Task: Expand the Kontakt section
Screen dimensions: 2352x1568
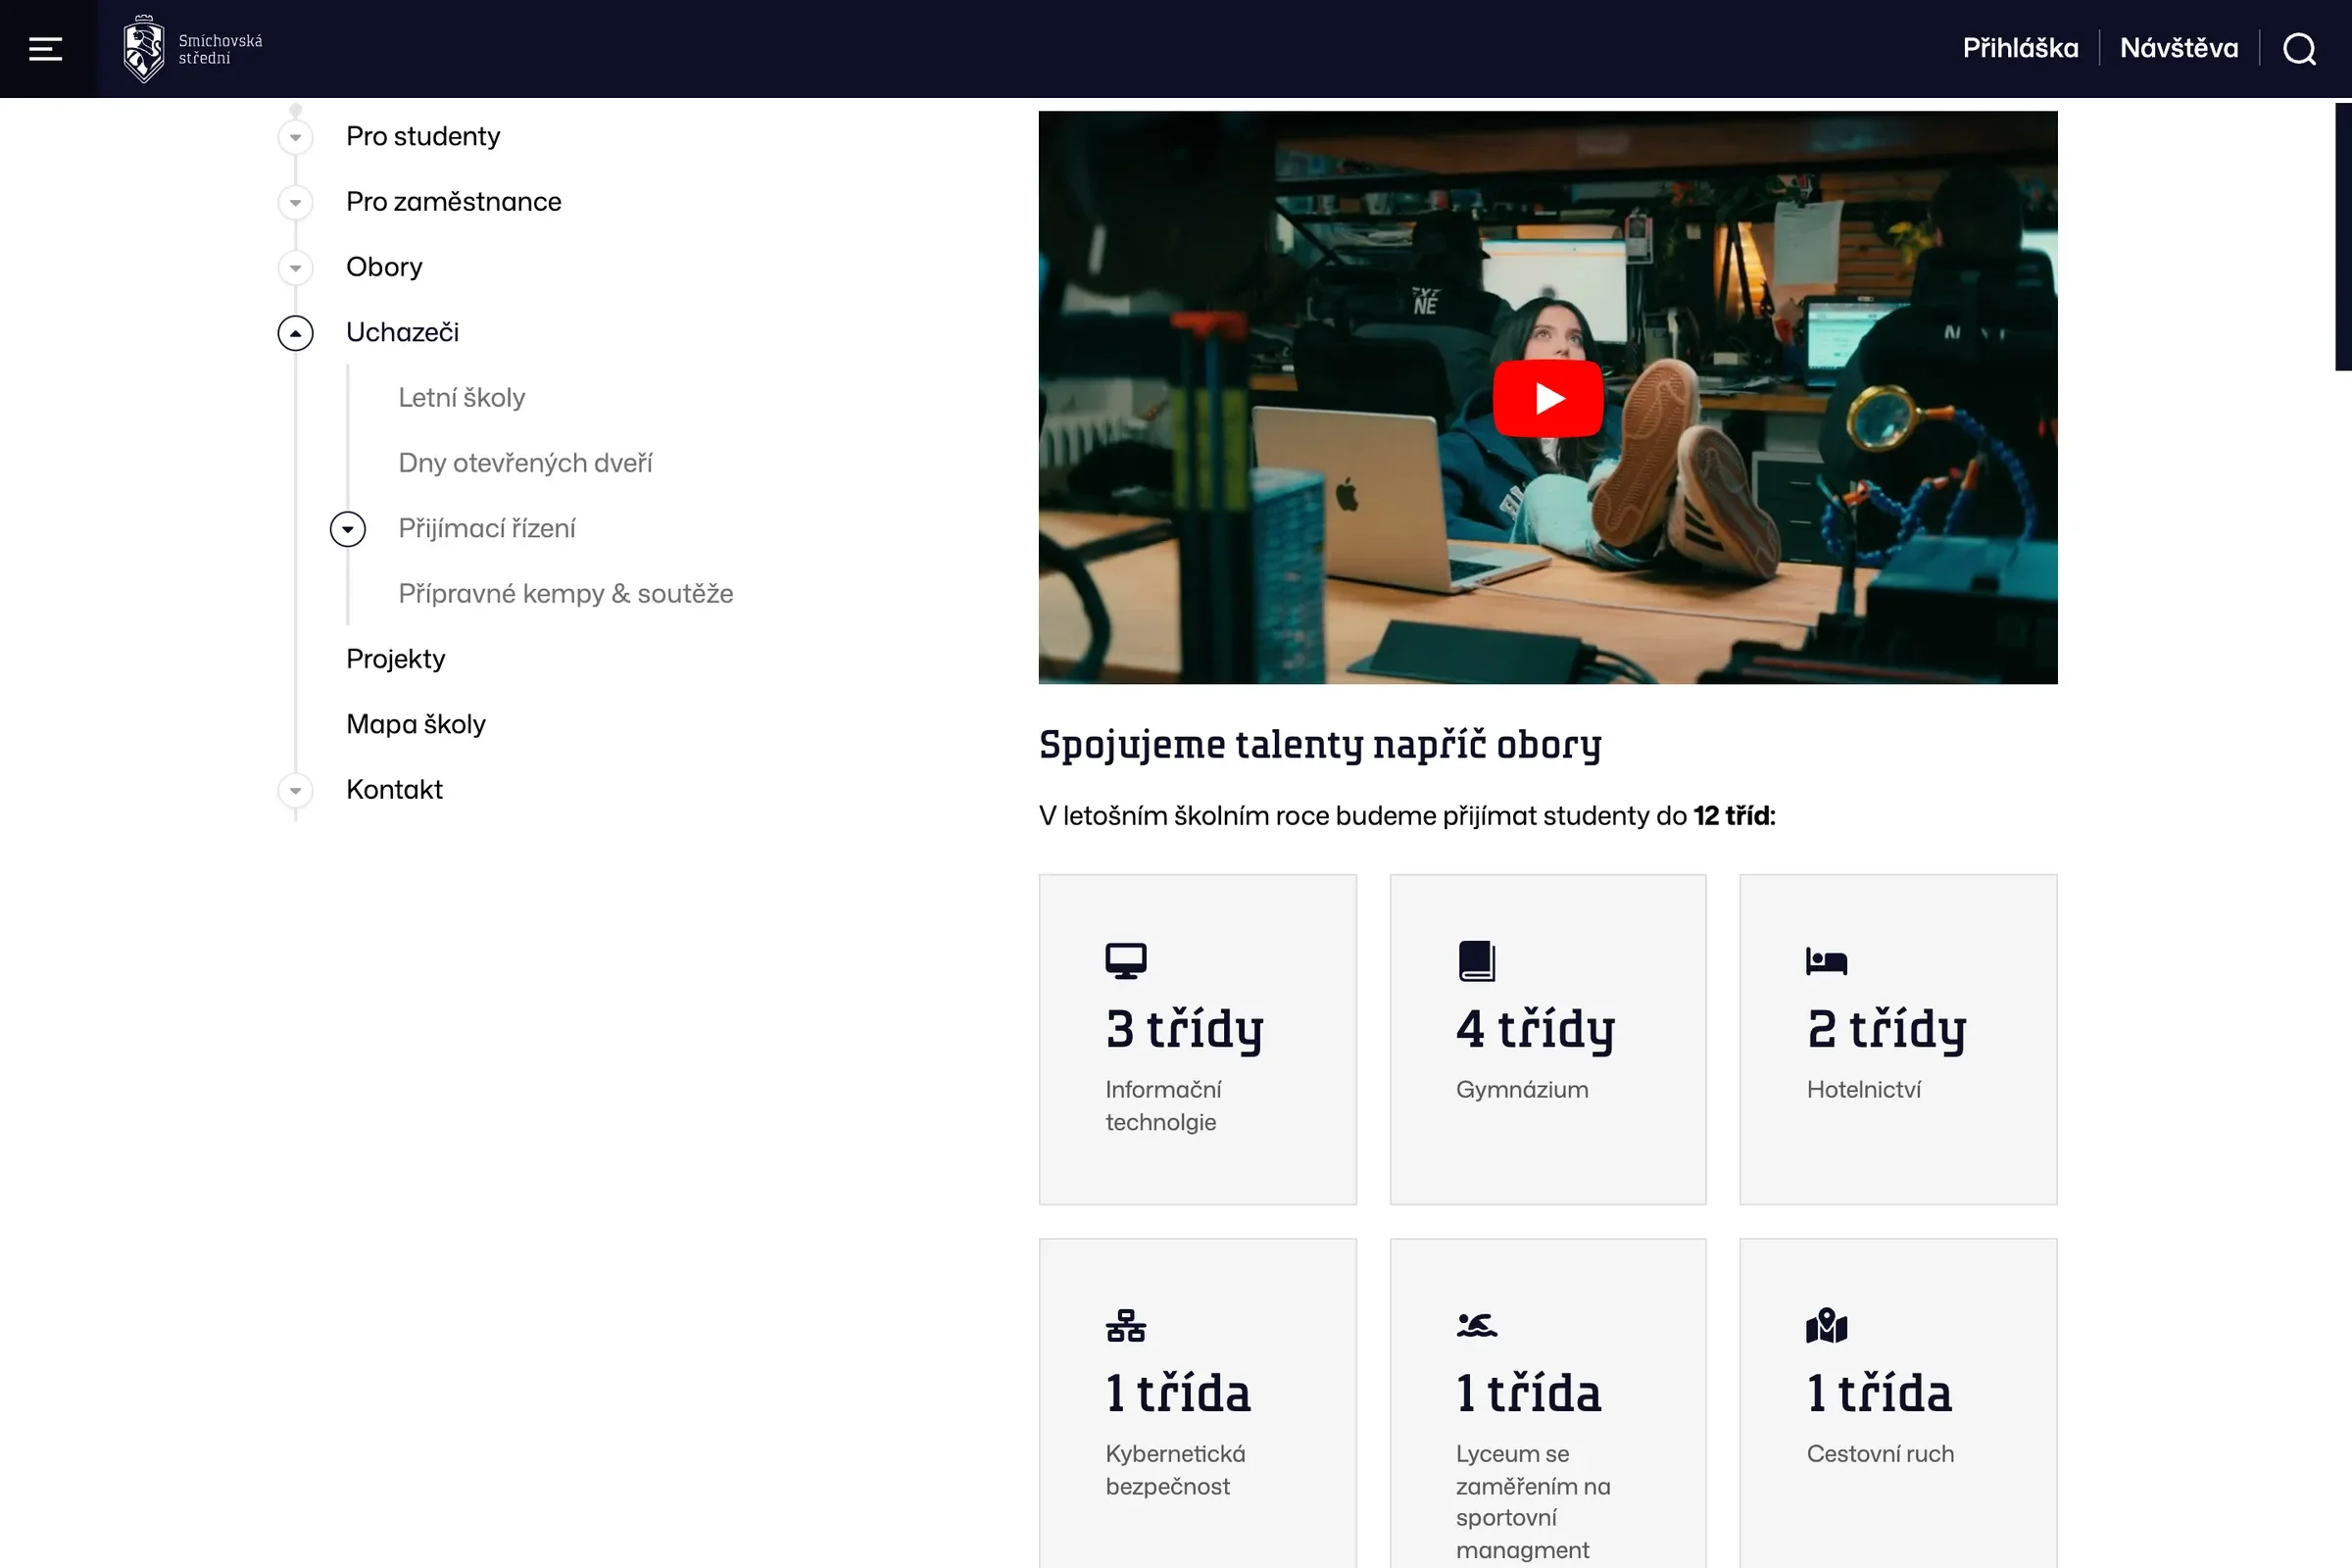Action: pyautogui.click(x=295, y=791)
